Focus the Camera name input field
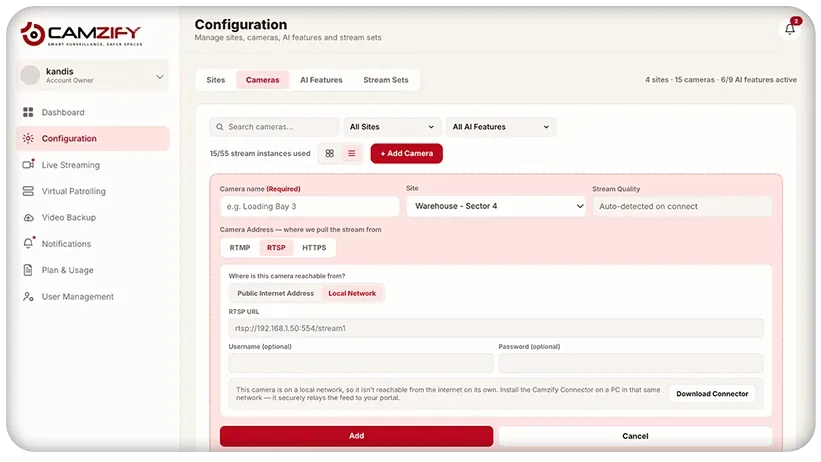 pyautogui.click(x=309, y=206)
